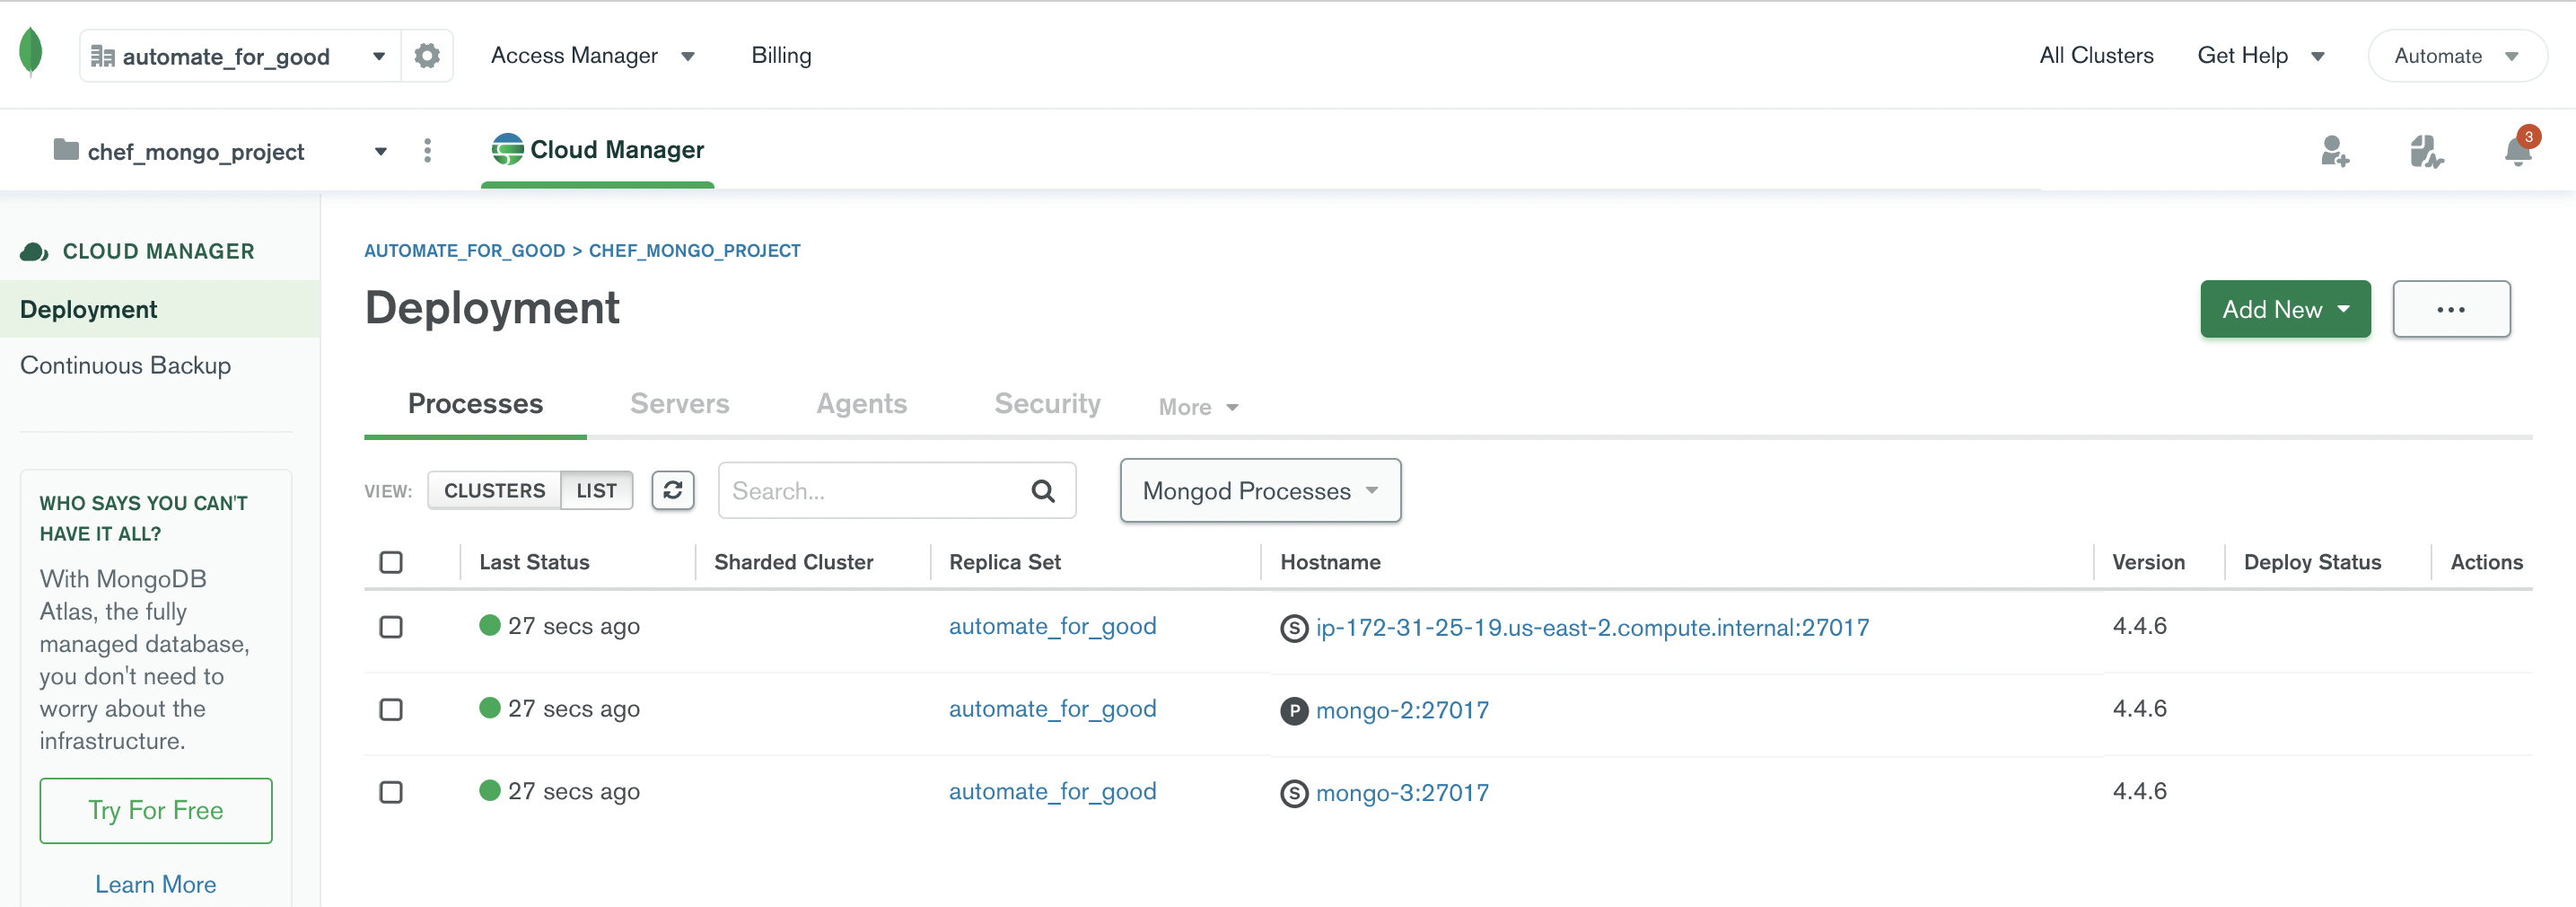The height and width of the screenshot is (907, 2576).
Task: Open the Billing page
Action: point(781,56)
